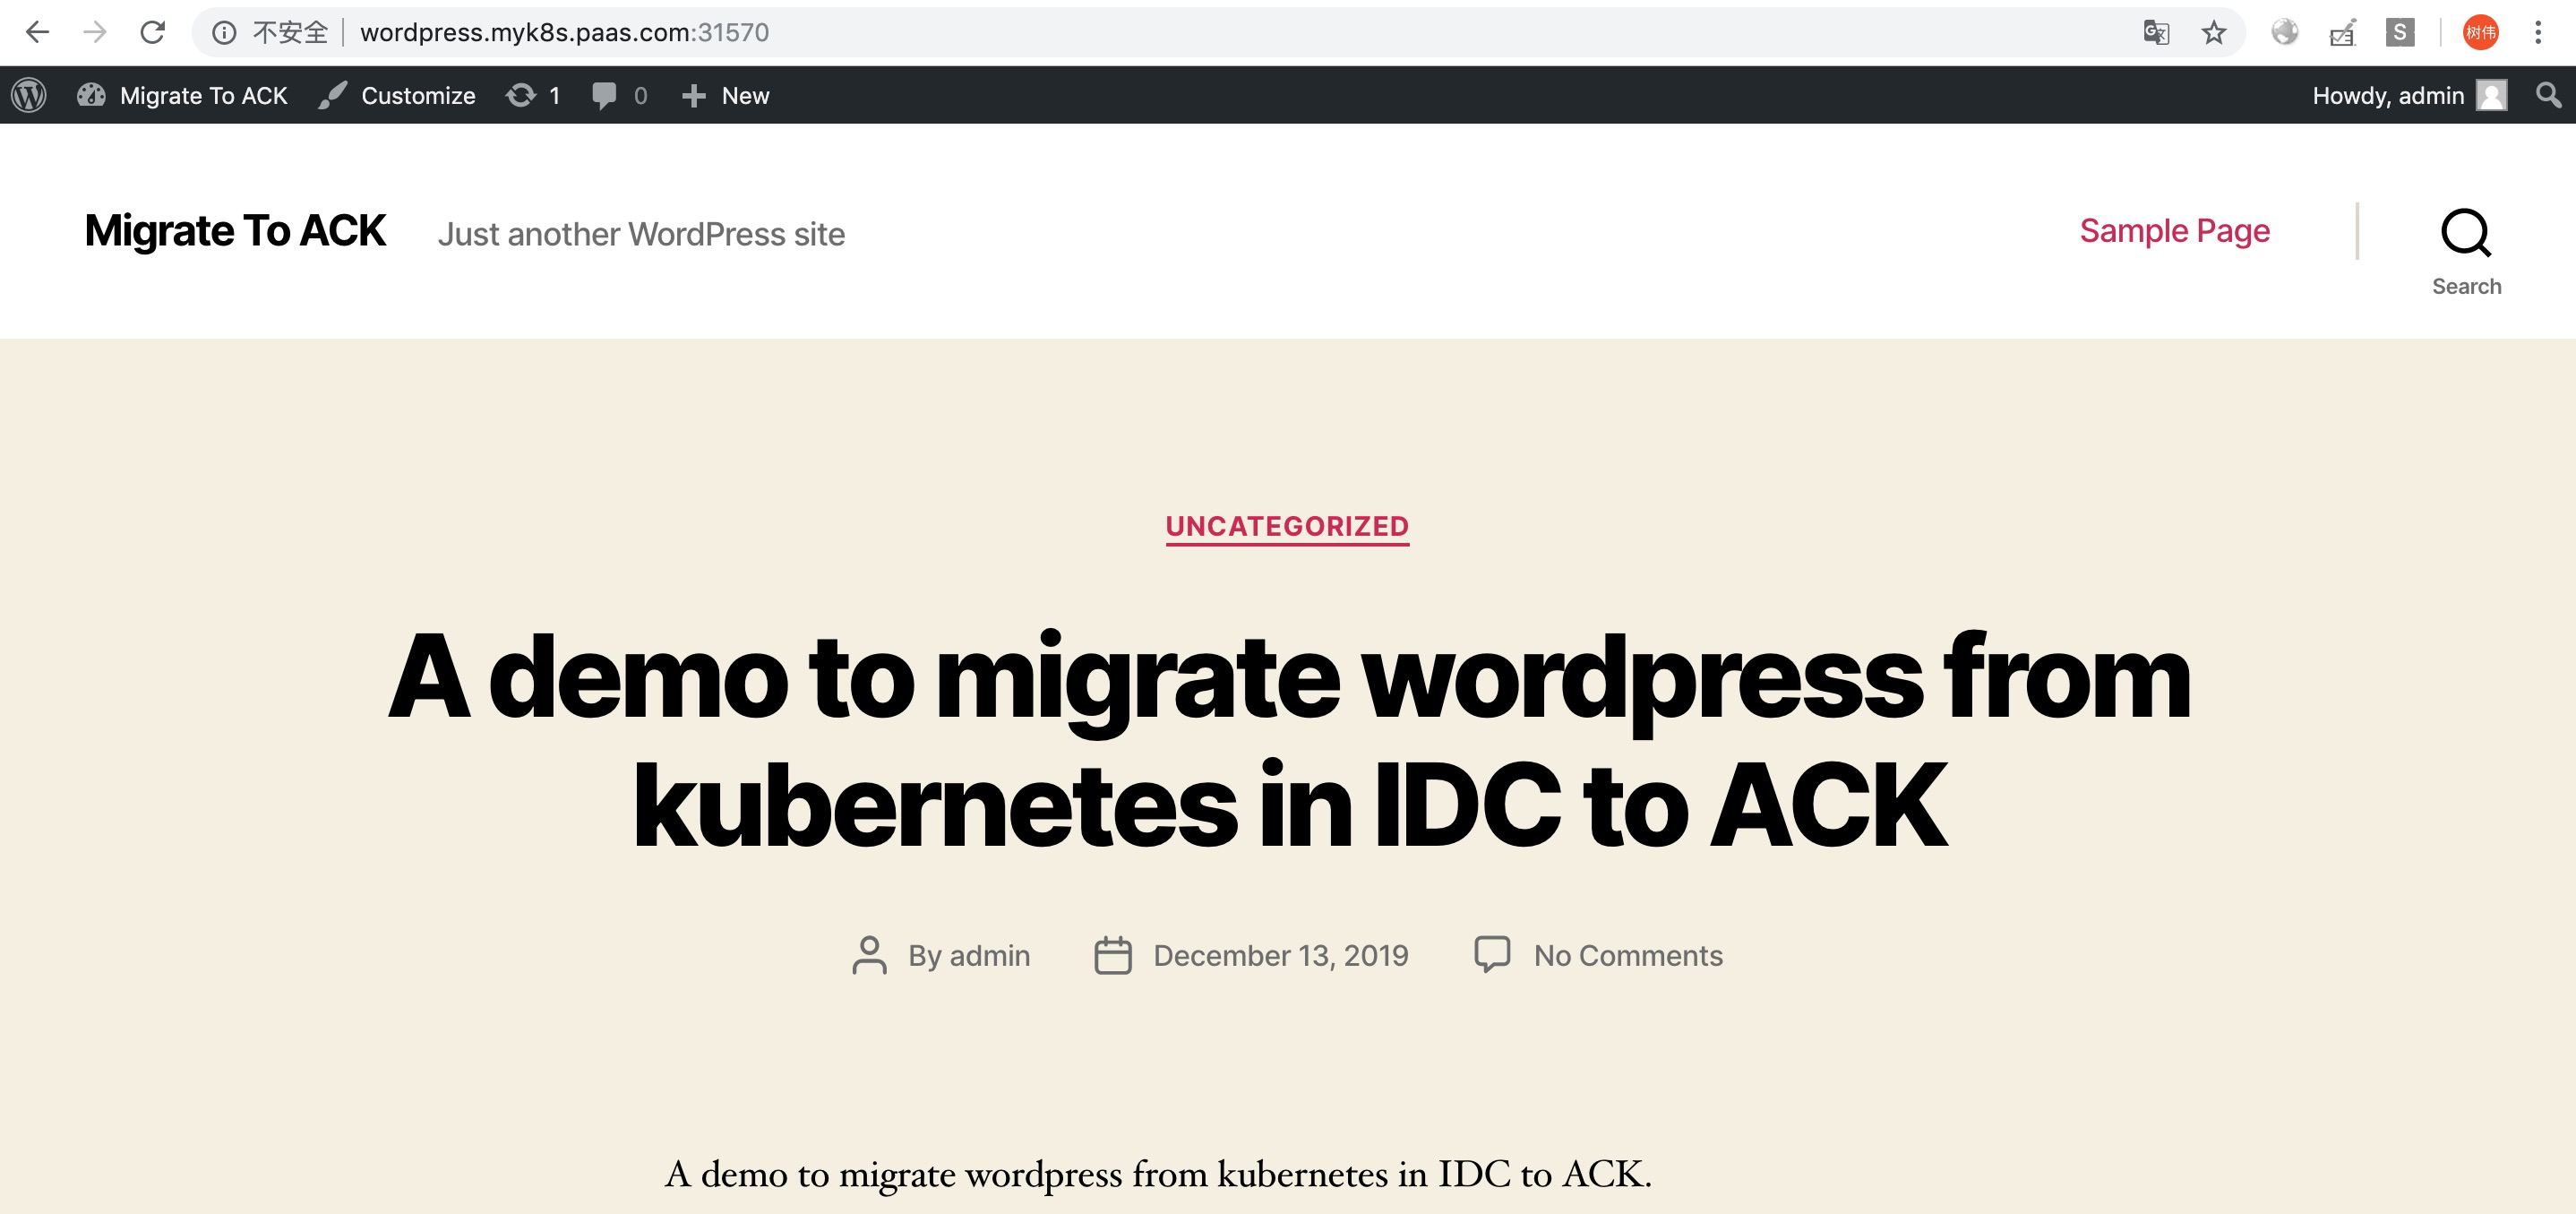The height and width of the screenshot is (1214, 2576).
Task: Open No Comments link
Action: point(1628,956)
